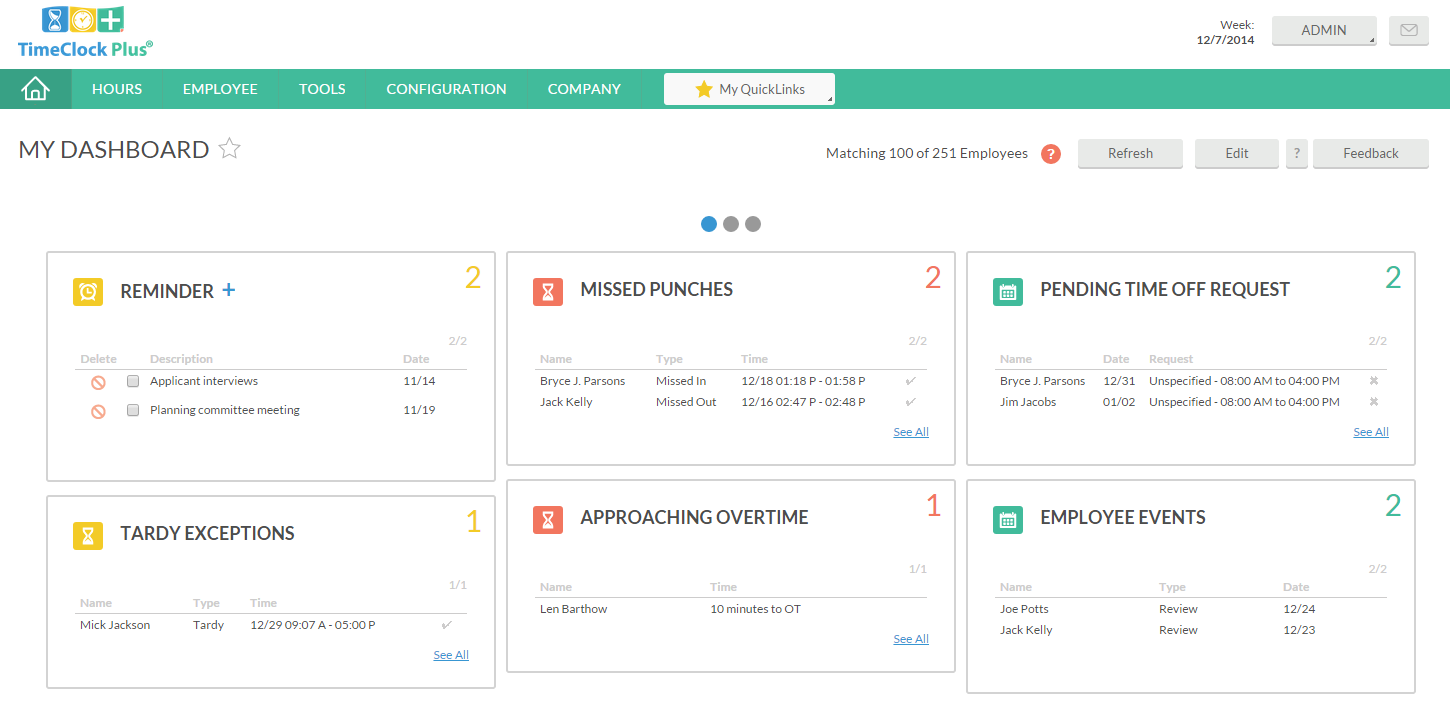This screenshot has height=707, width=1450.
Task: Open the HOURS menu
Action: tap(117, 89)
